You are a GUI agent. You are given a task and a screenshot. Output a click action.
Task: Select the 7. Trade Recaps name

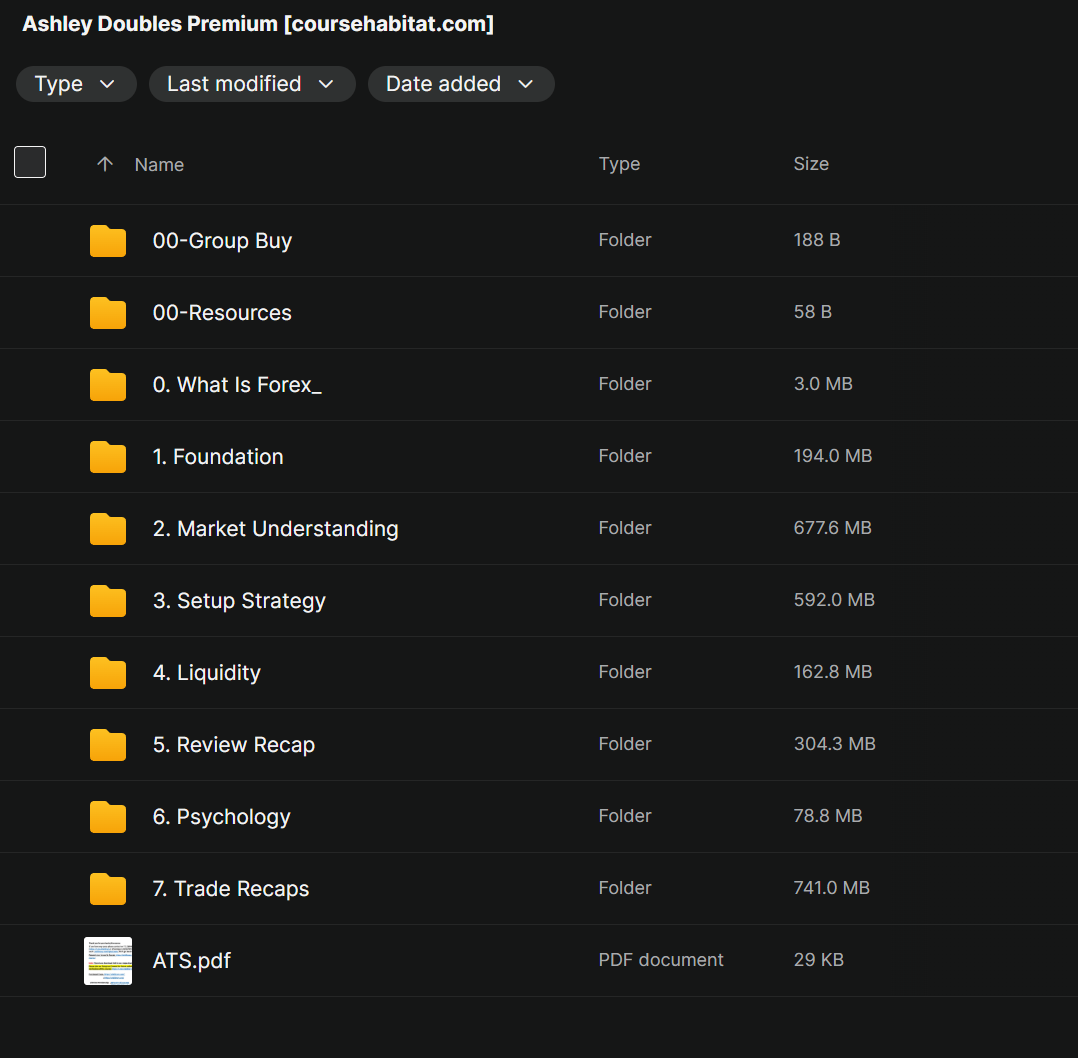231,888
